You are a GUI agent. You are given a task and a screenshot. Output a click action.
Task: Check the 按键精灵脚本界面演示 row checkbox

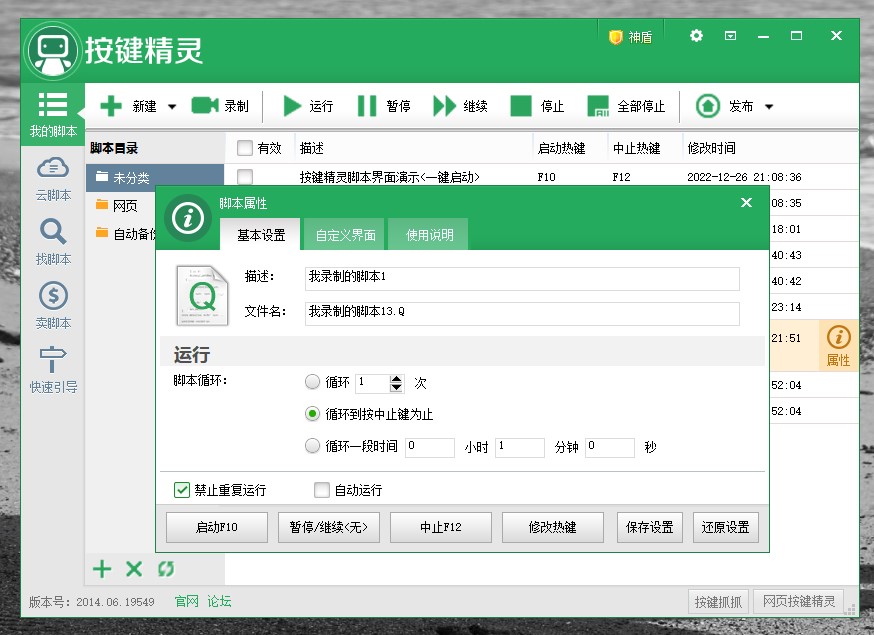[x=245, y=177]
